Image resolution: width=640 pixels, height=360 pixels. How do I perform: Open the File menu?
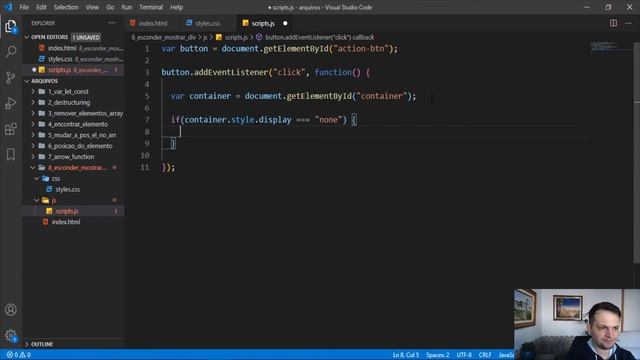pyautogui.click(x=24, y=7)
